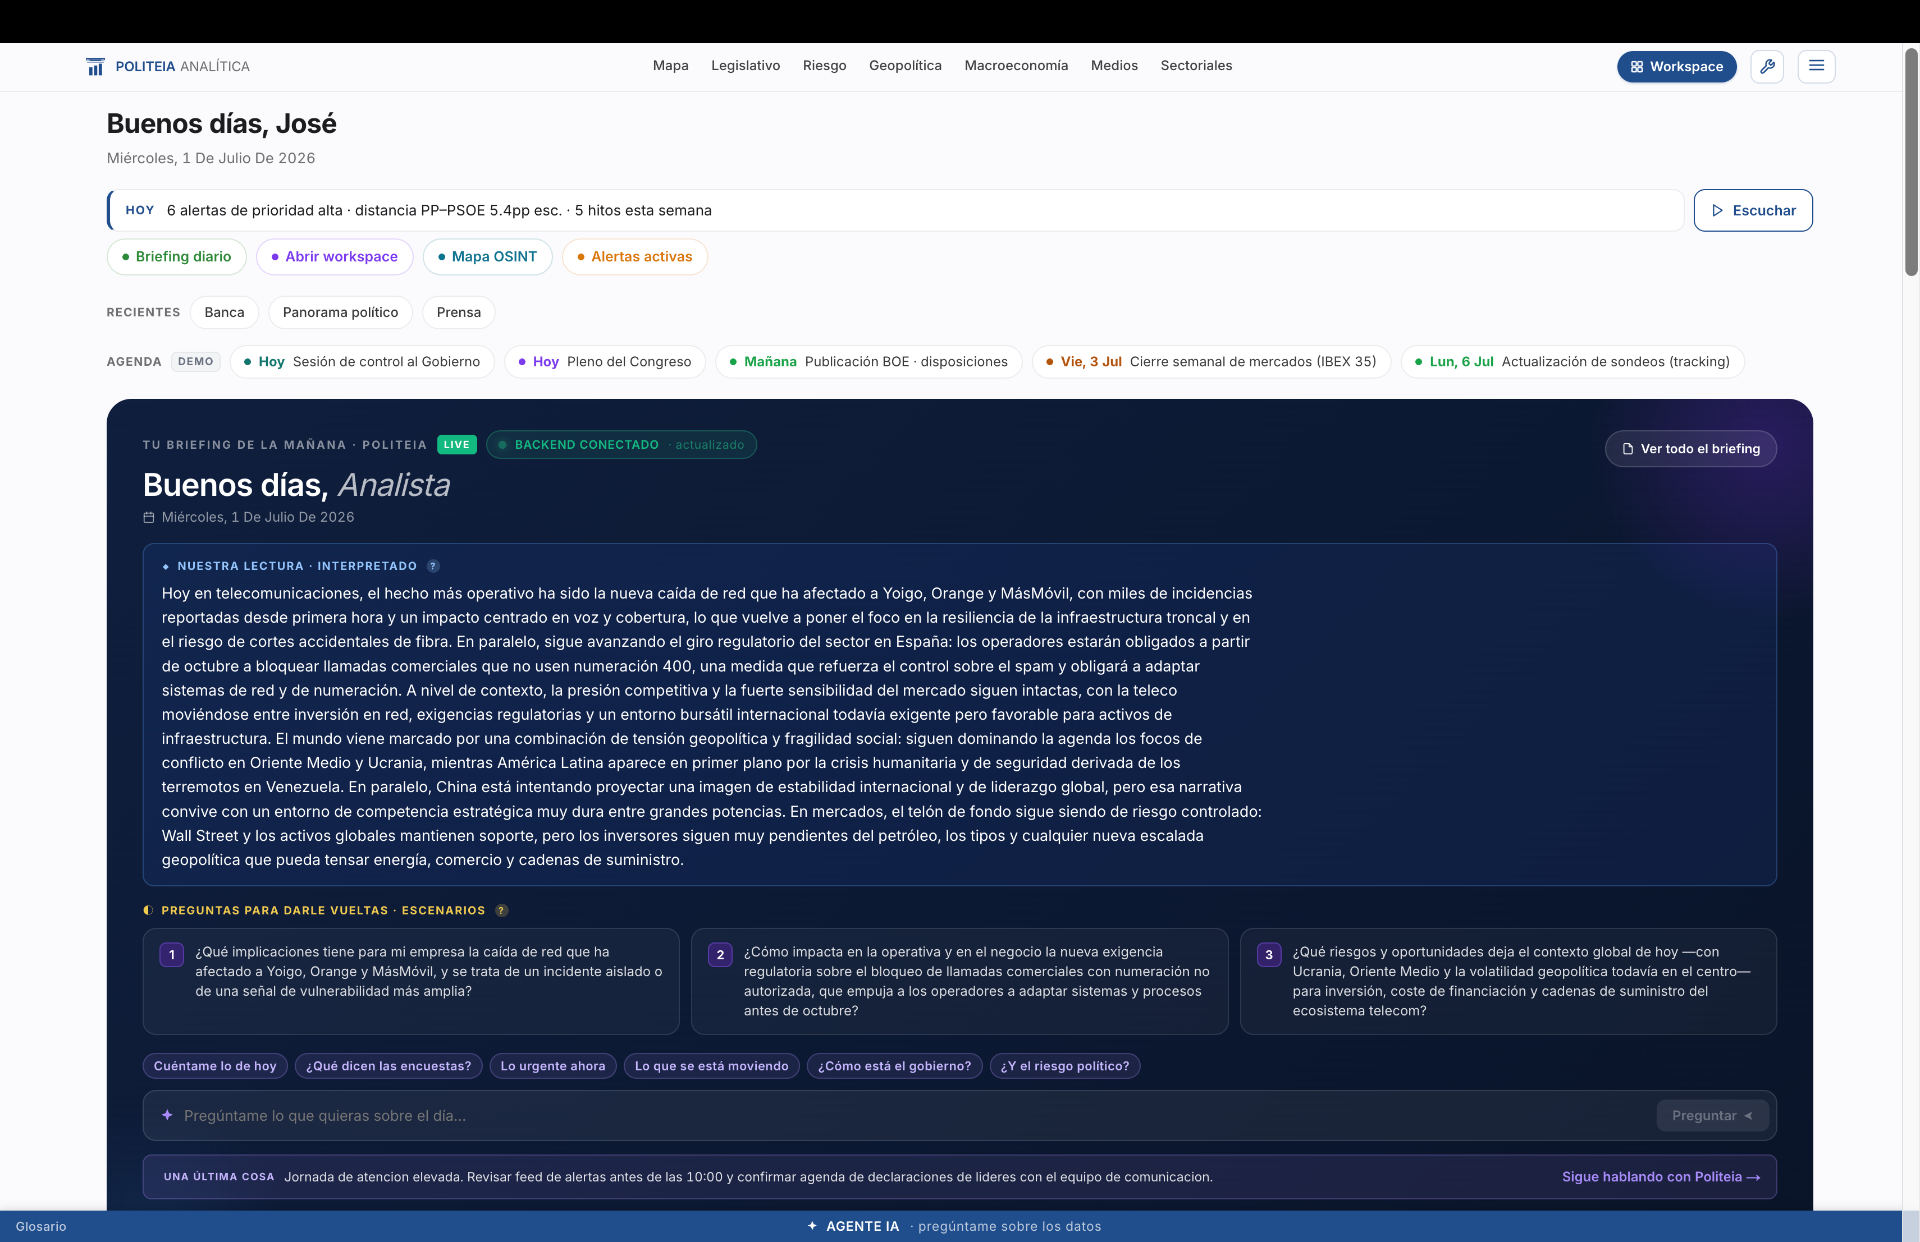Open the Agente IA bottom bar

953,1226
